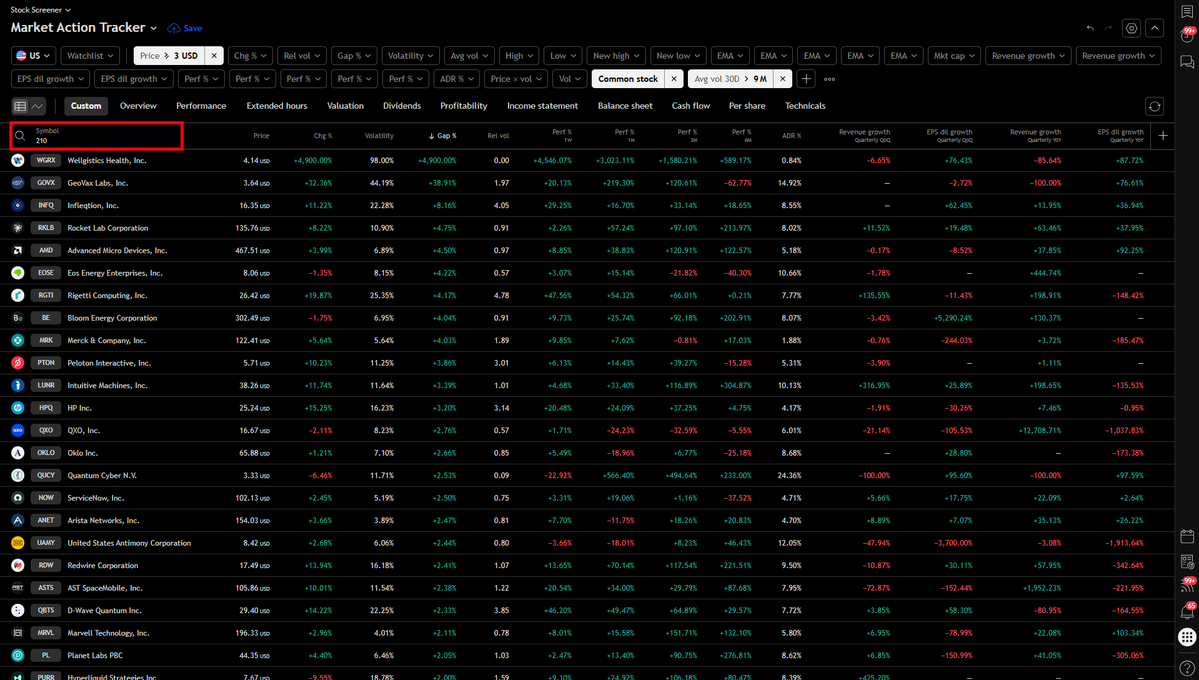
Task: Edit the Avg vol 30D > 9M chip
Action: click(730, 79)
